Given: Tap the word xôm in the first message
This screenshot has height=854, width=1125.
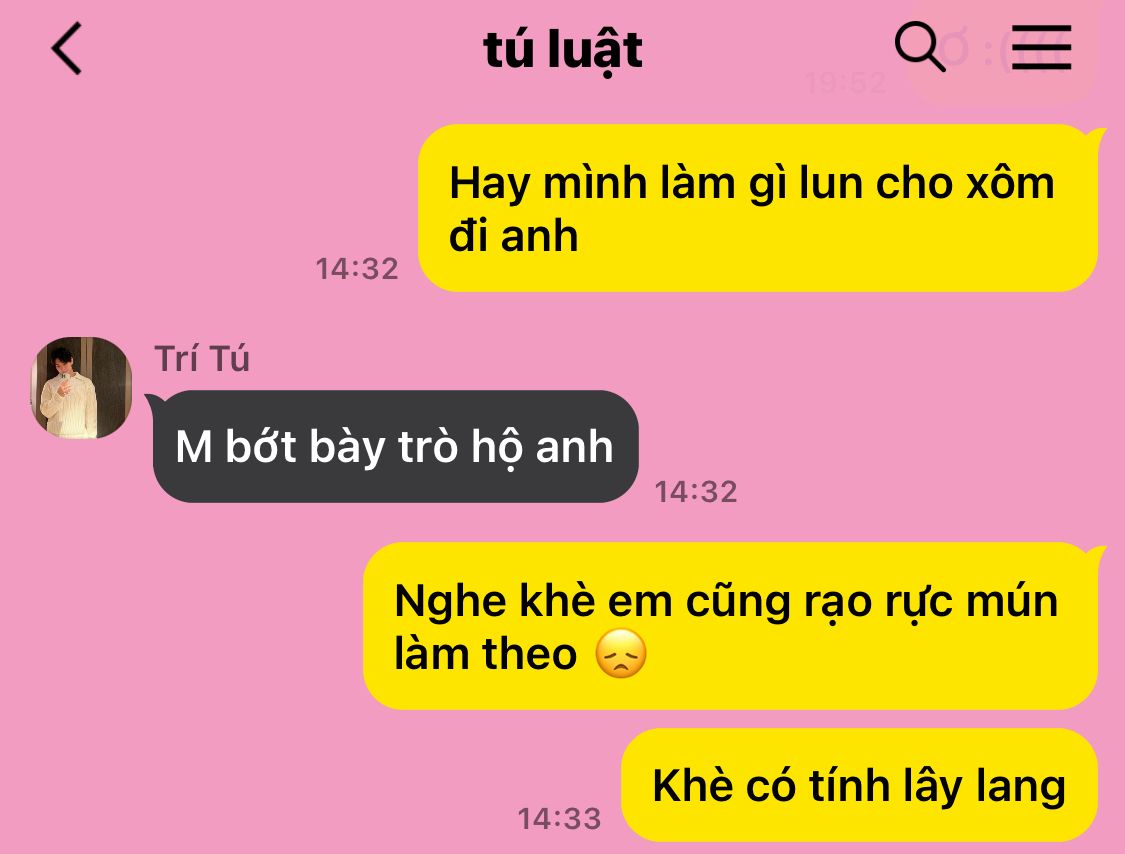Looking at the screenshot, I should pos(1010,183).
